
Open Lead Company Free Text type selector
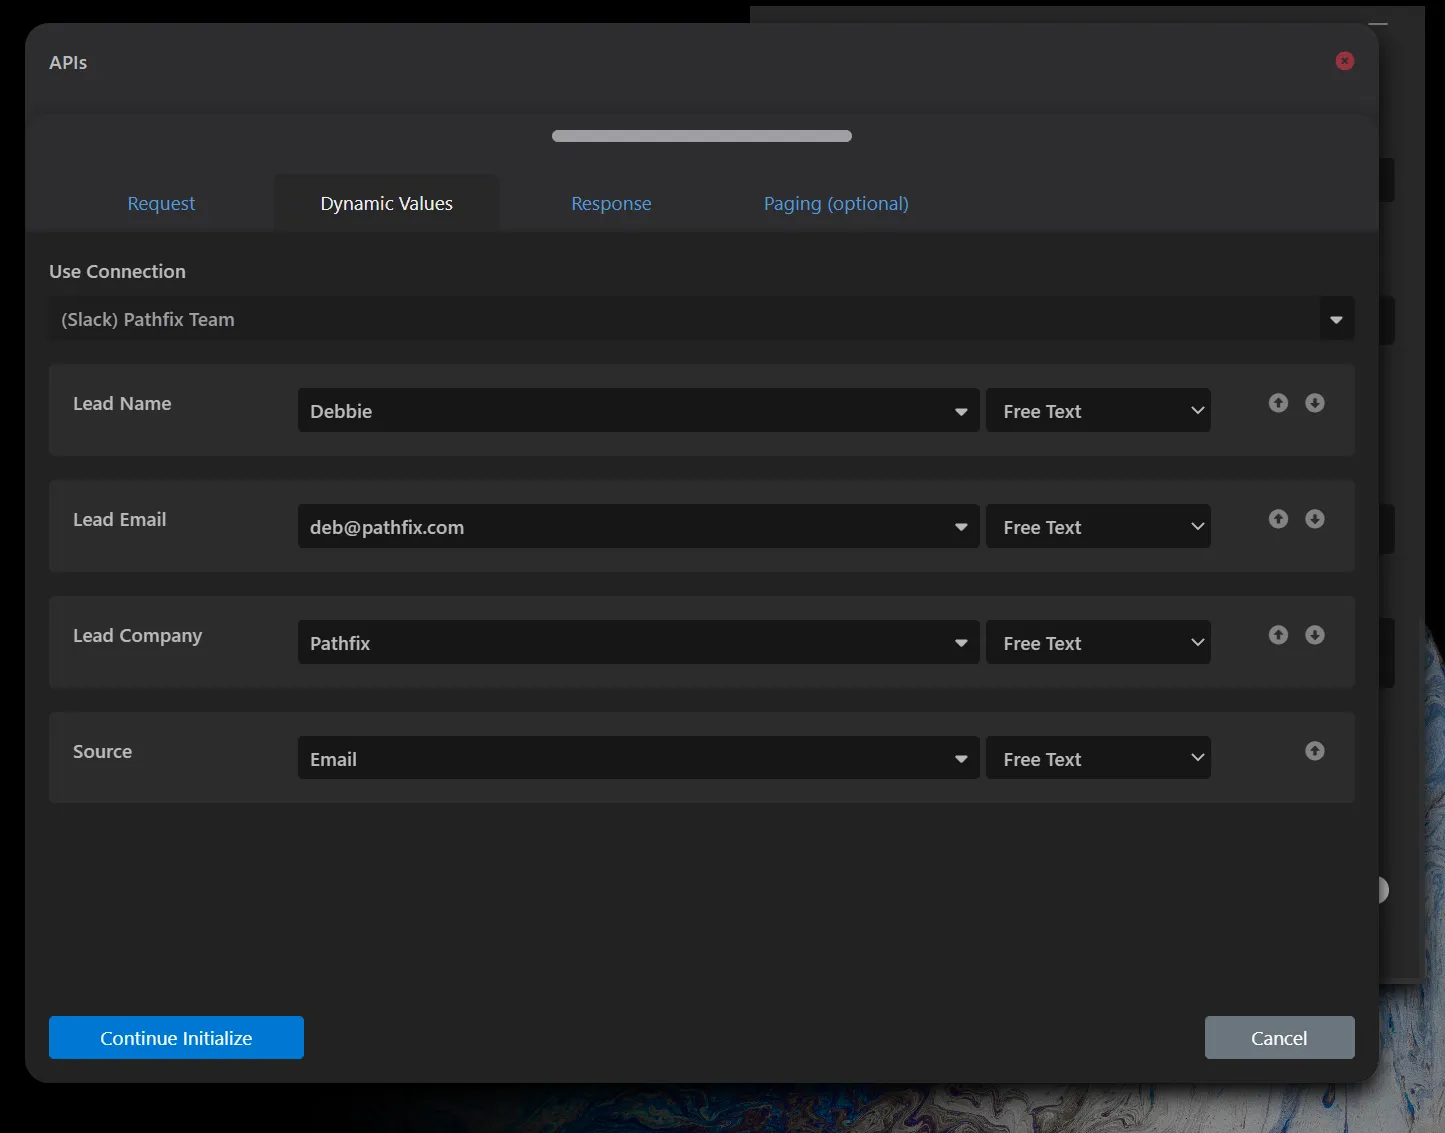pyautogui.click(x=1098, y=643)
